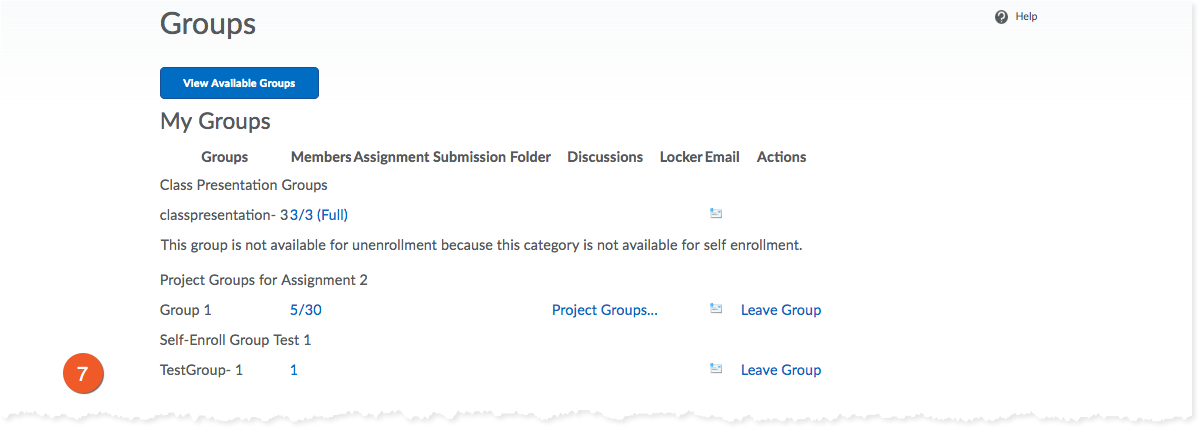Leave Group 1 using Leave Group link
The height and width of the screenshot is (429, 1199).
pos(780,311)
